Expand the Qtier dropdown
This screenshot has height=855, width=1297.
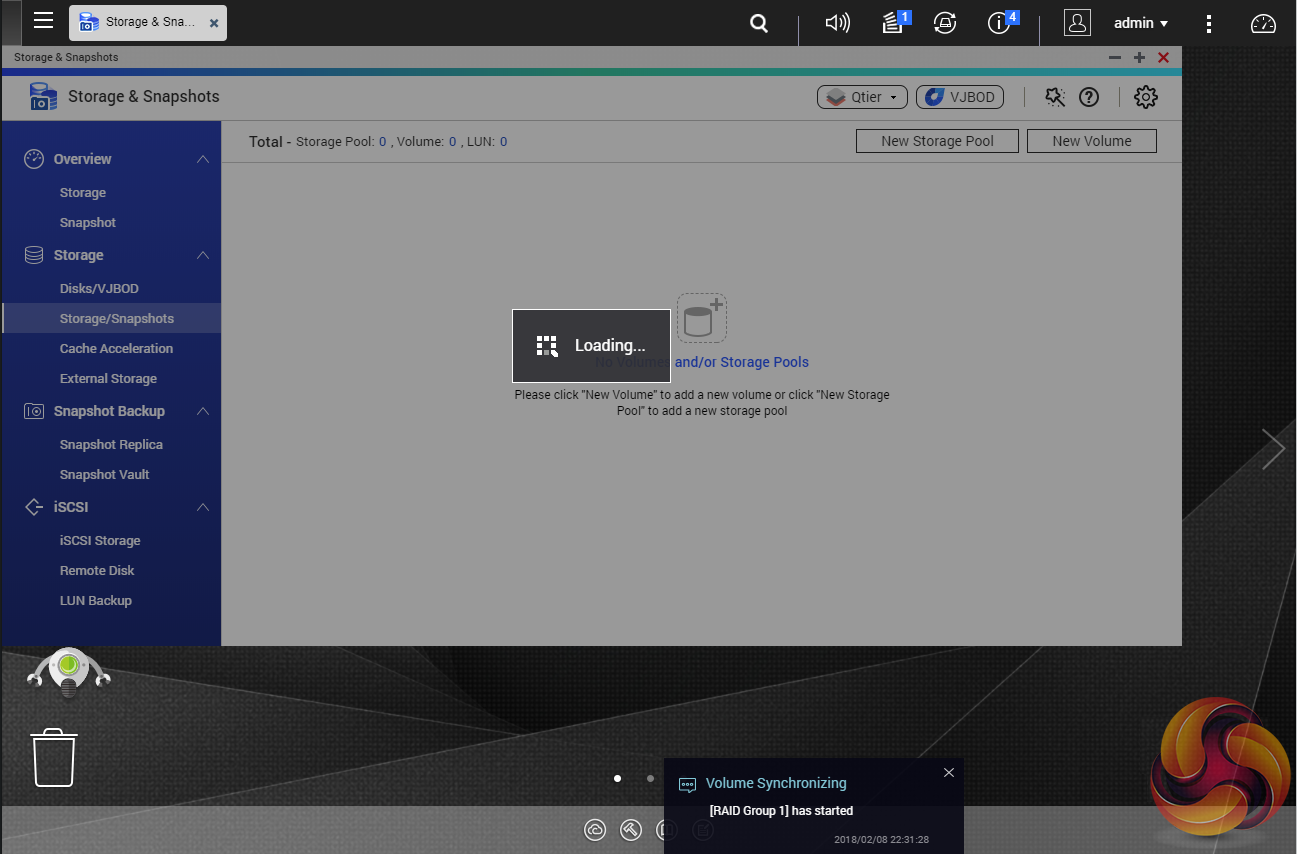[x=862, y=97]
